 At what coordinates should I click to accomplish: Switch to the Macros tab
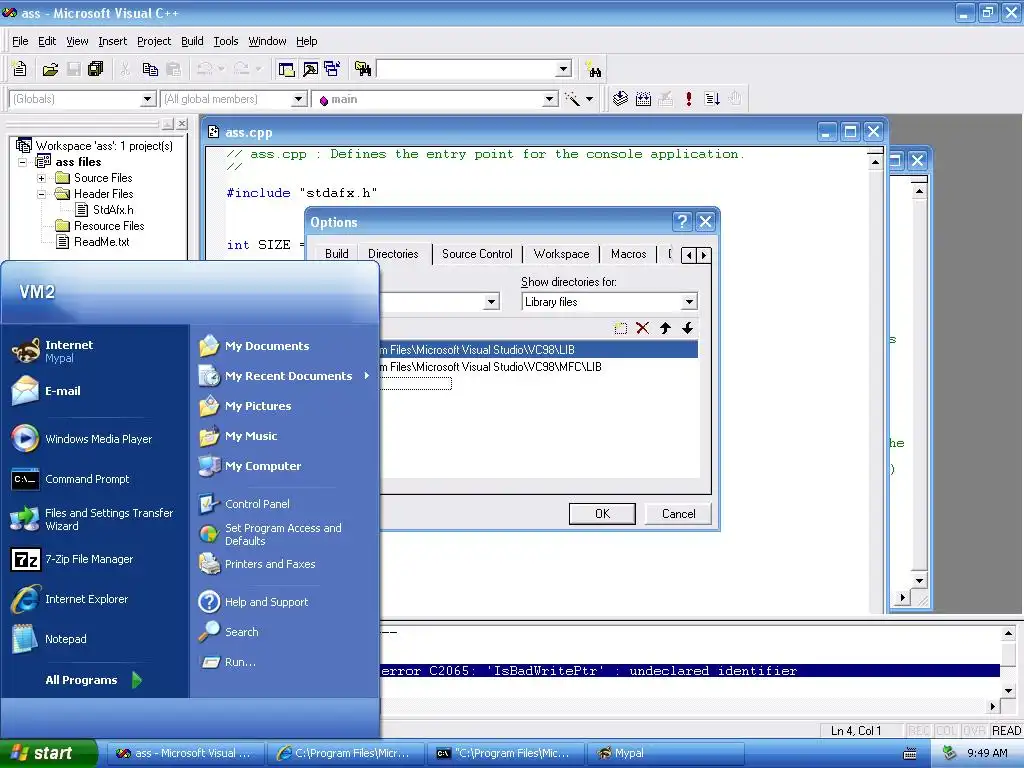[628, 254]
